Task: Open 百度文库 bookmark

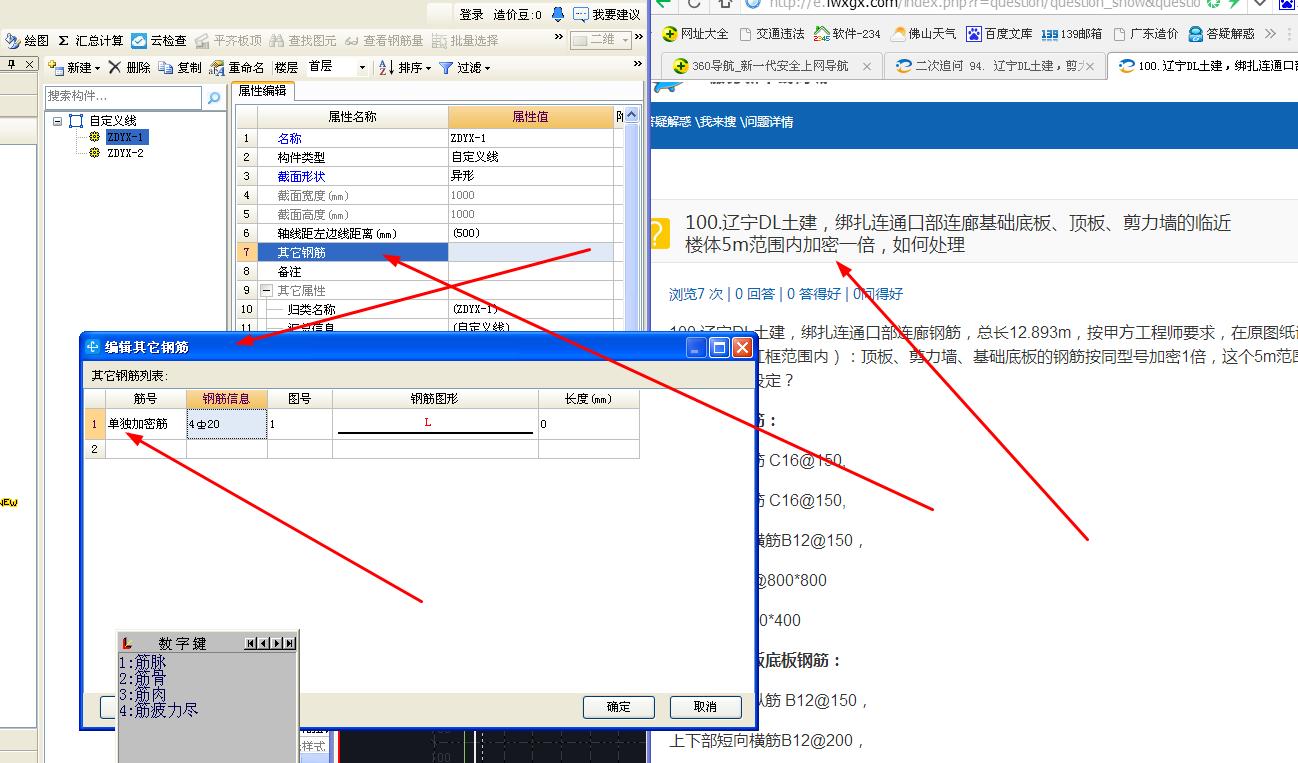Action: point(999,34)
